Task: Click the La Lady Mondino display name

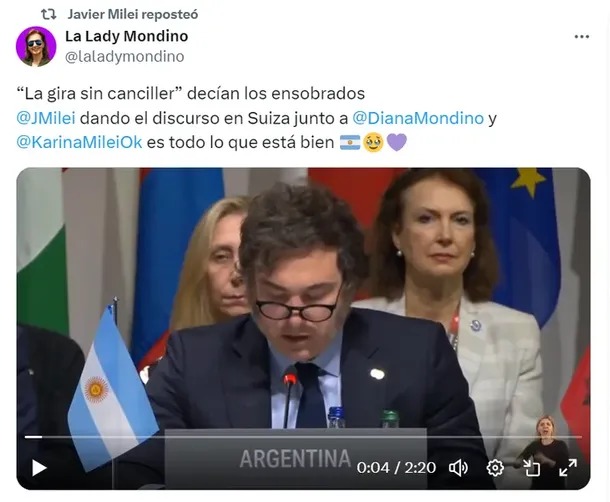Action: pos(127,36)
